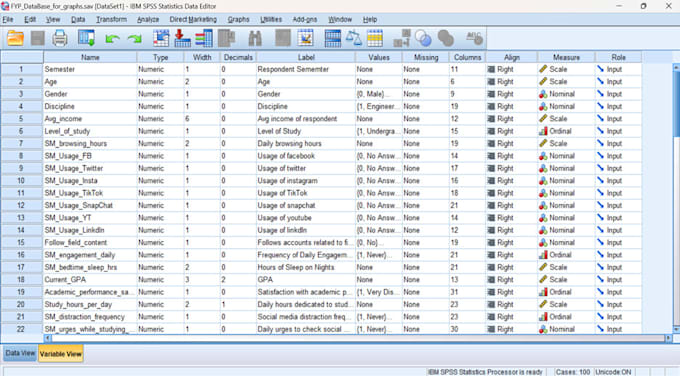The height and width of the screenshot is (376, 680).
Task: Click the Value Labels toolbar icon
Action: tap(402, 39)
